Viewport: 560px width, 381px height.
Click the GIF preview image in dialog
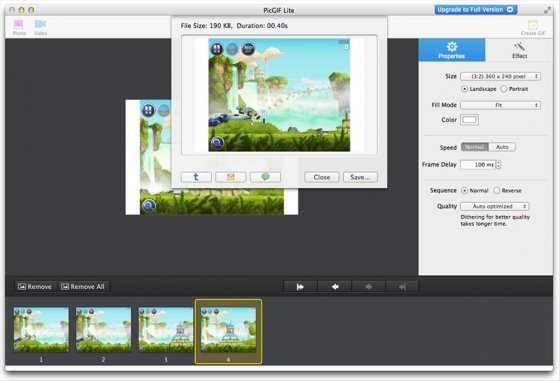coord(279,95)
